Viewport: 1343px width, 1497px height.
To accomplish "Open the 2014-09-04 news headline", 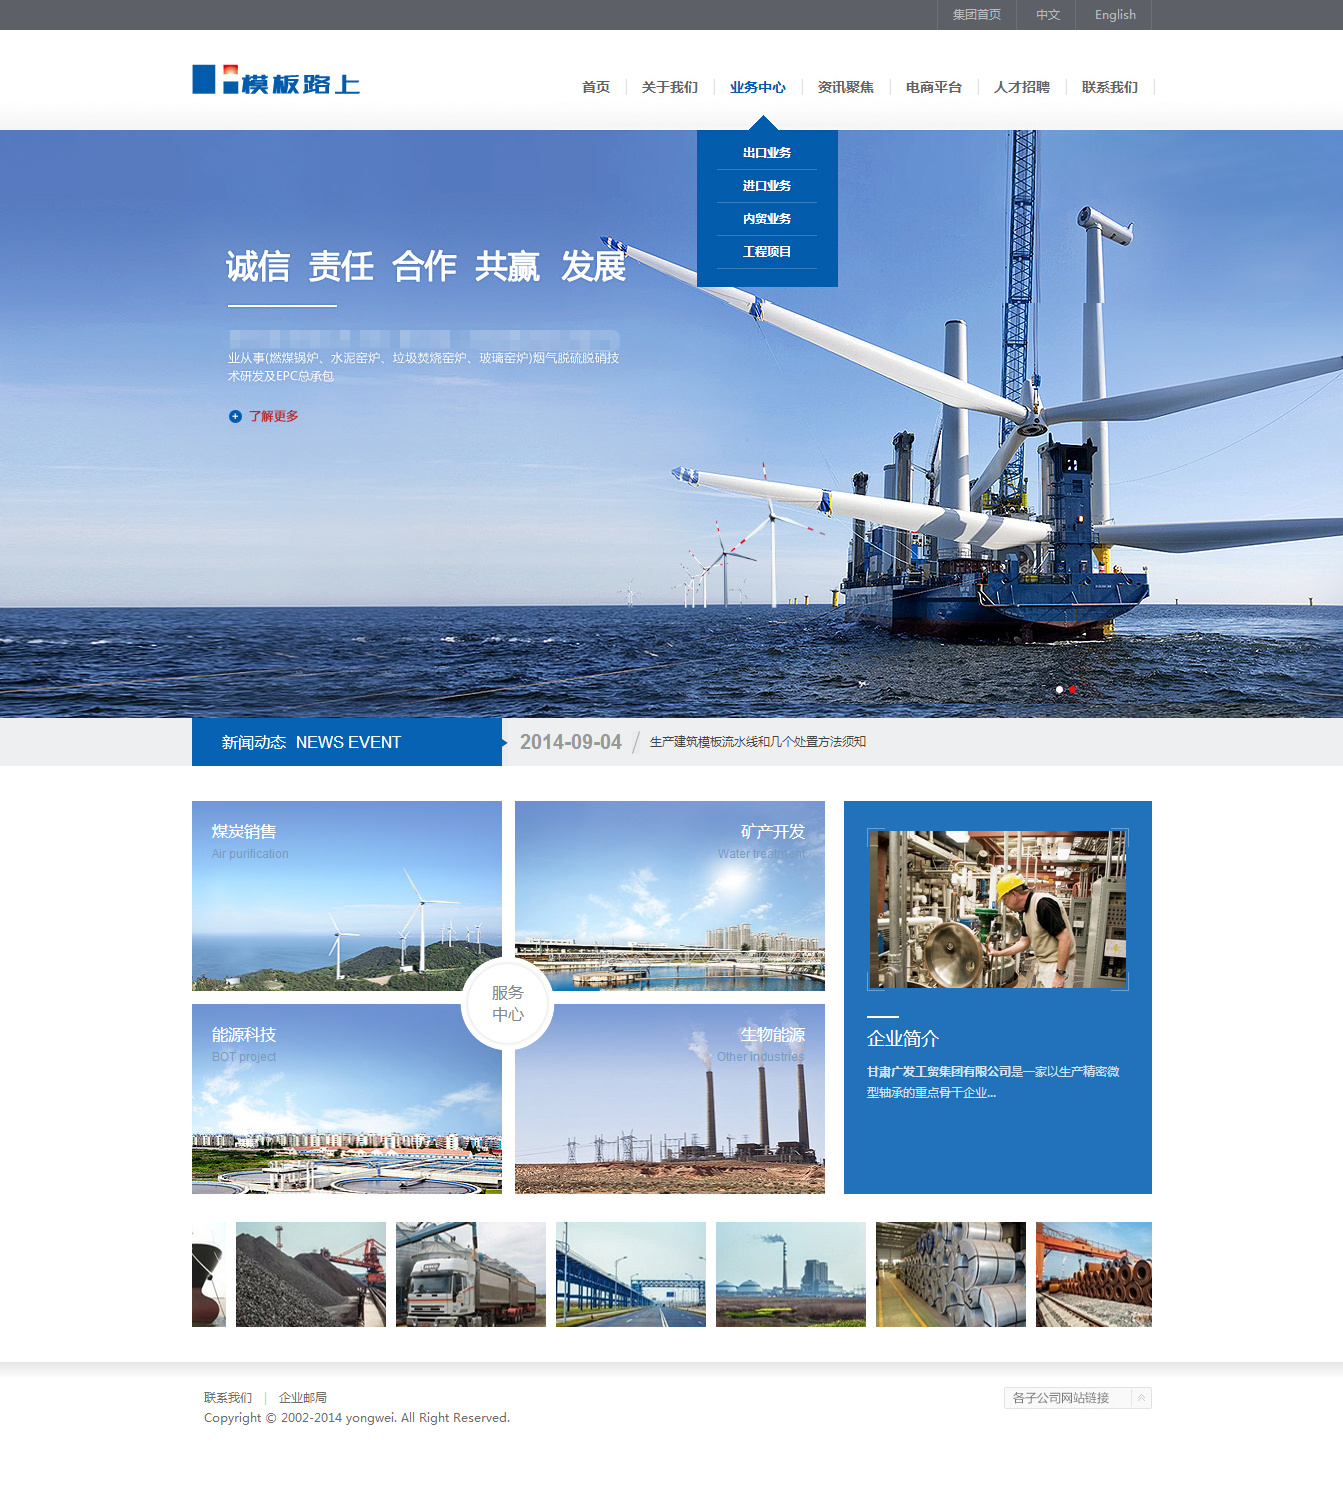I will tap(757, 742).
